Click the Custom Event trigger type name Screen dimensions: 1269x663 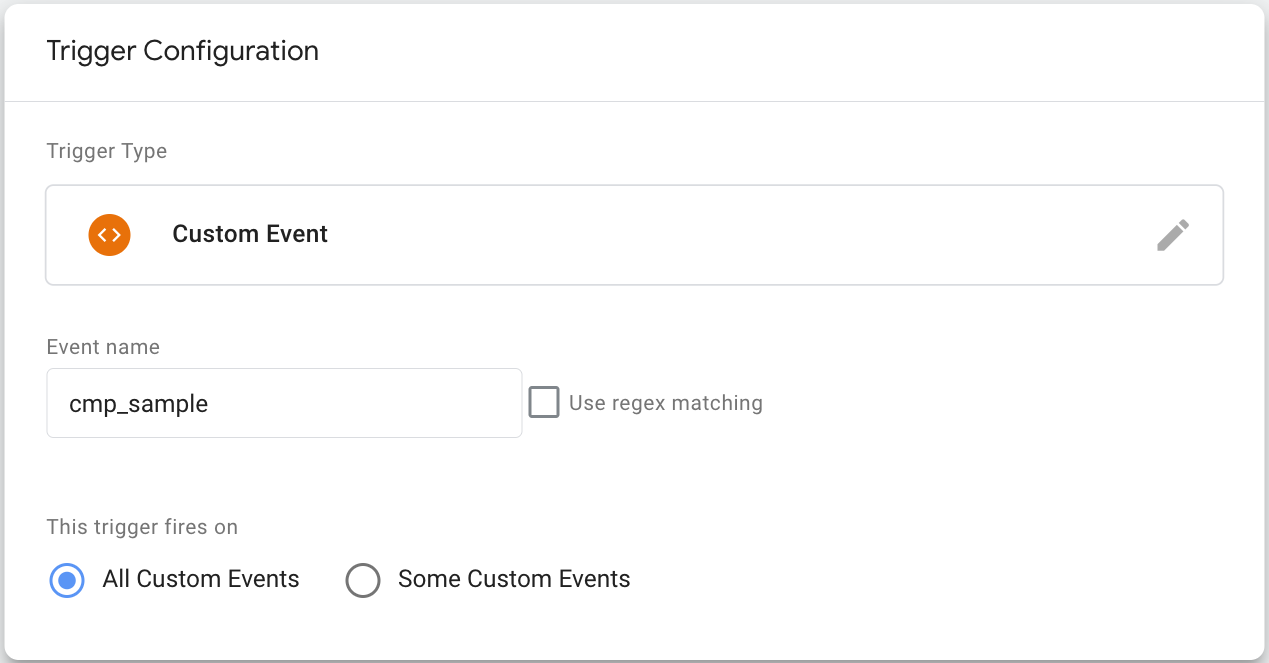(250, 234)
